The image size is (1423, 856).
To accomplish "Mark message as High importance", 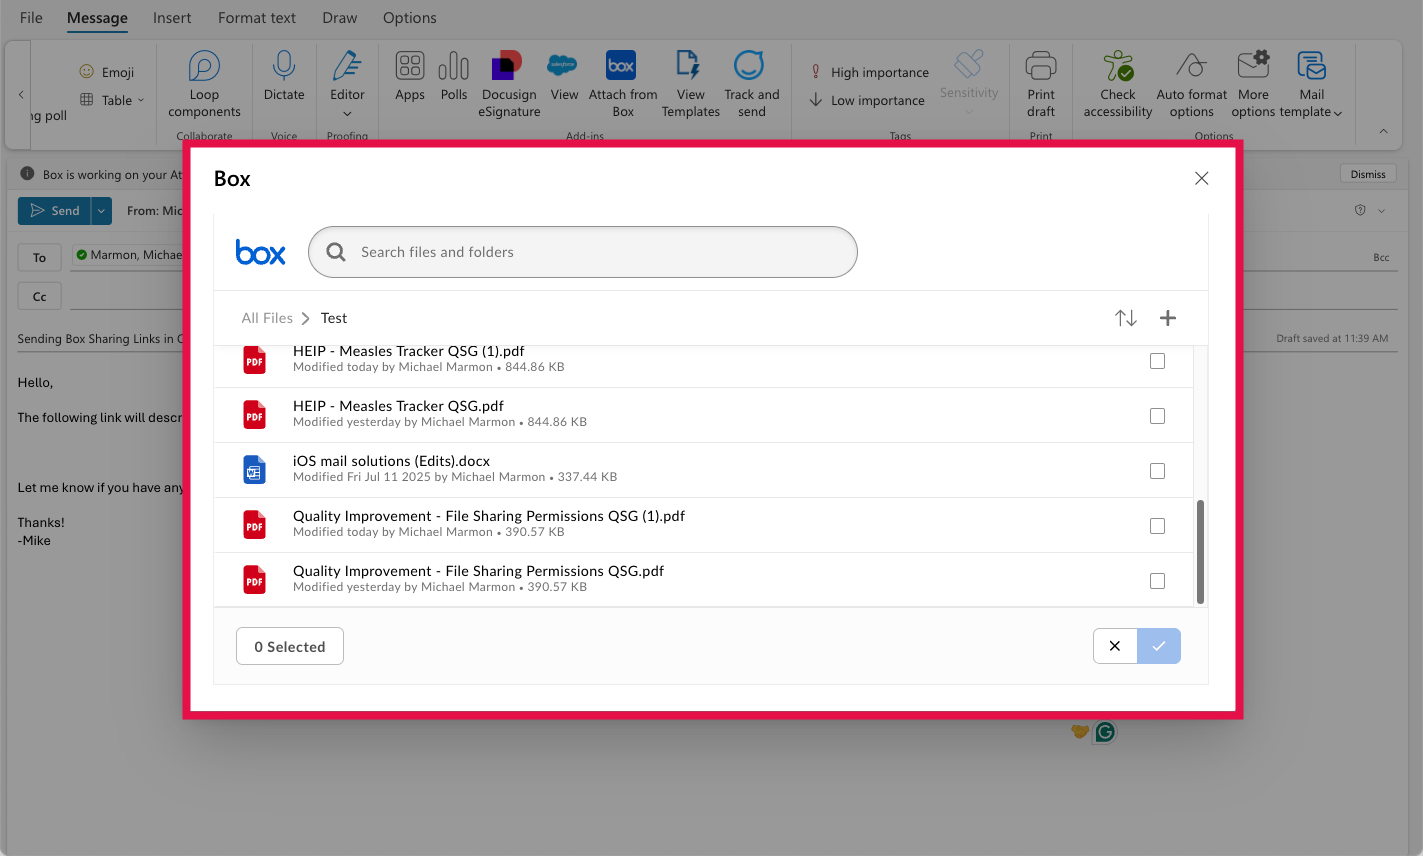I will (869, 72).
